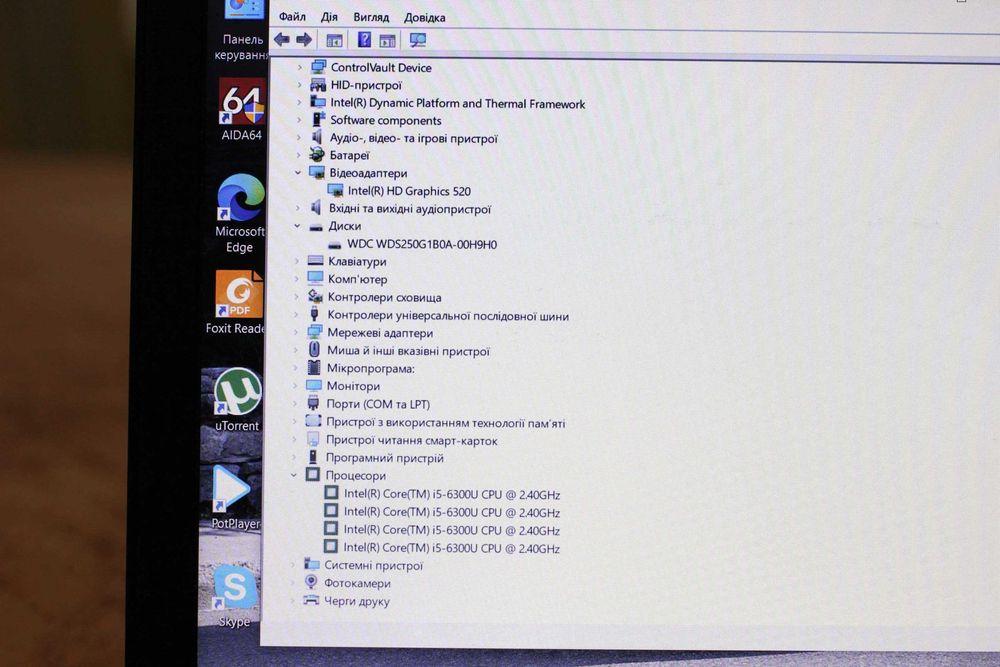Open the Microsoft Edge desktop shortcut

pos(240,213)
